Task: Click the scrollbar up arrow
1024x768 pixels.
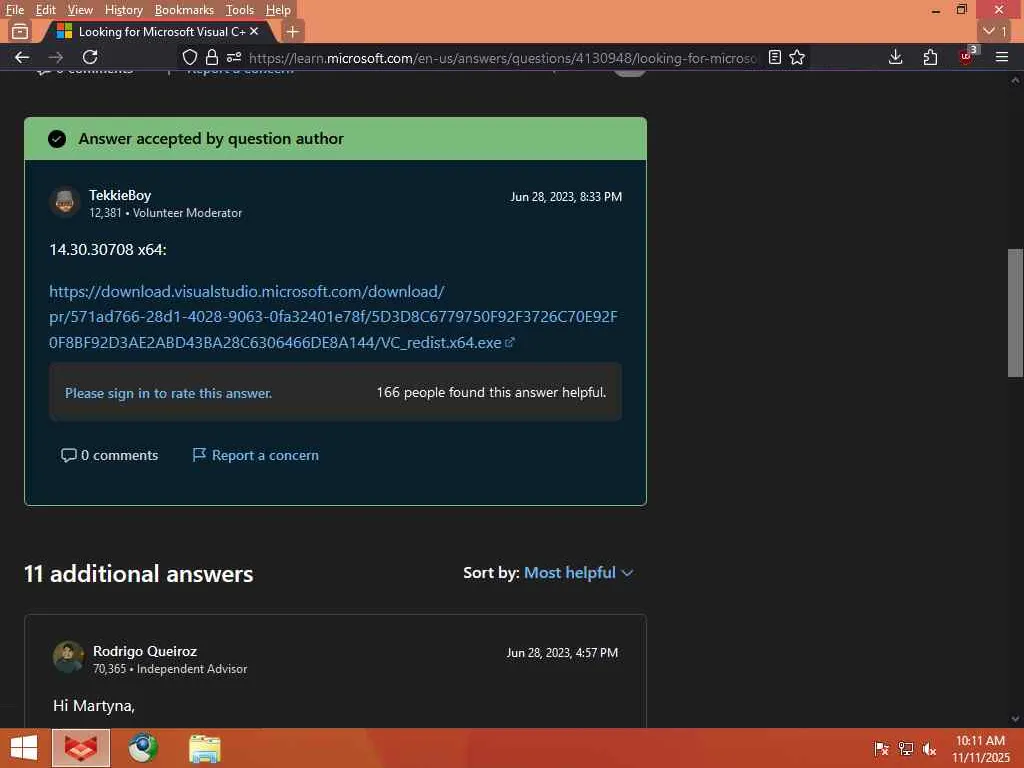Action: 1015,80
